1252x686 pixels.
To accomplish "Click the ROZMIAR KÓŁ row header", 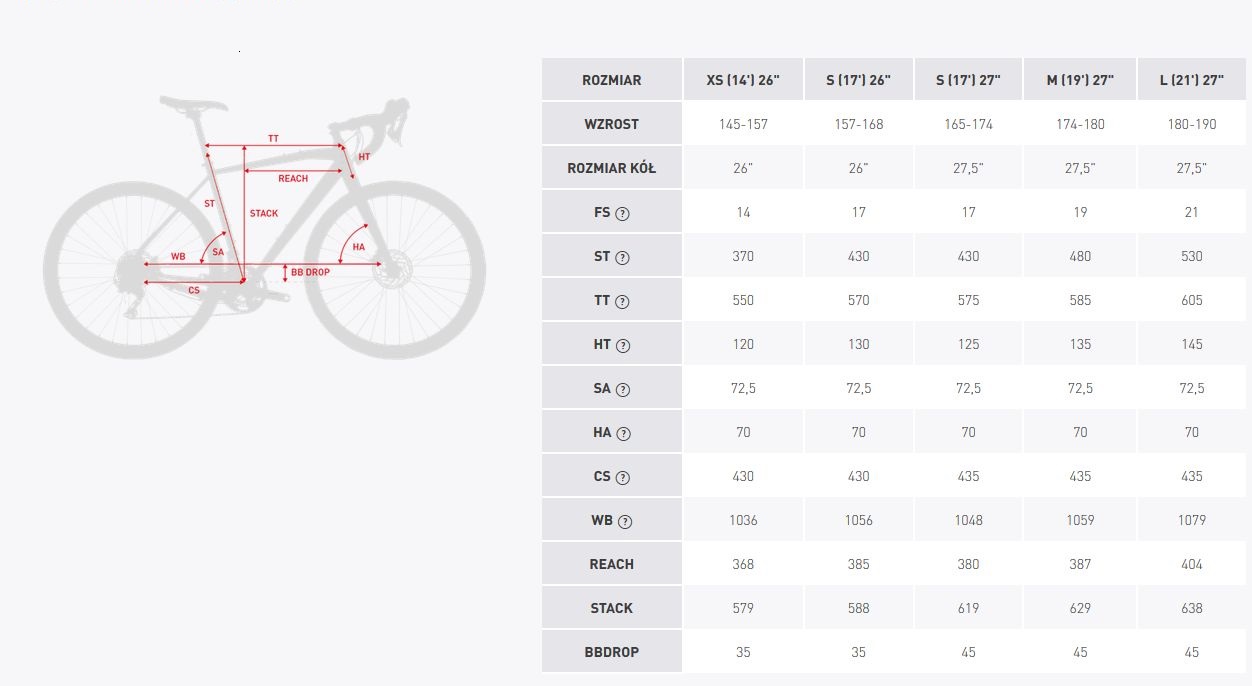I will [x=612, y=168].
